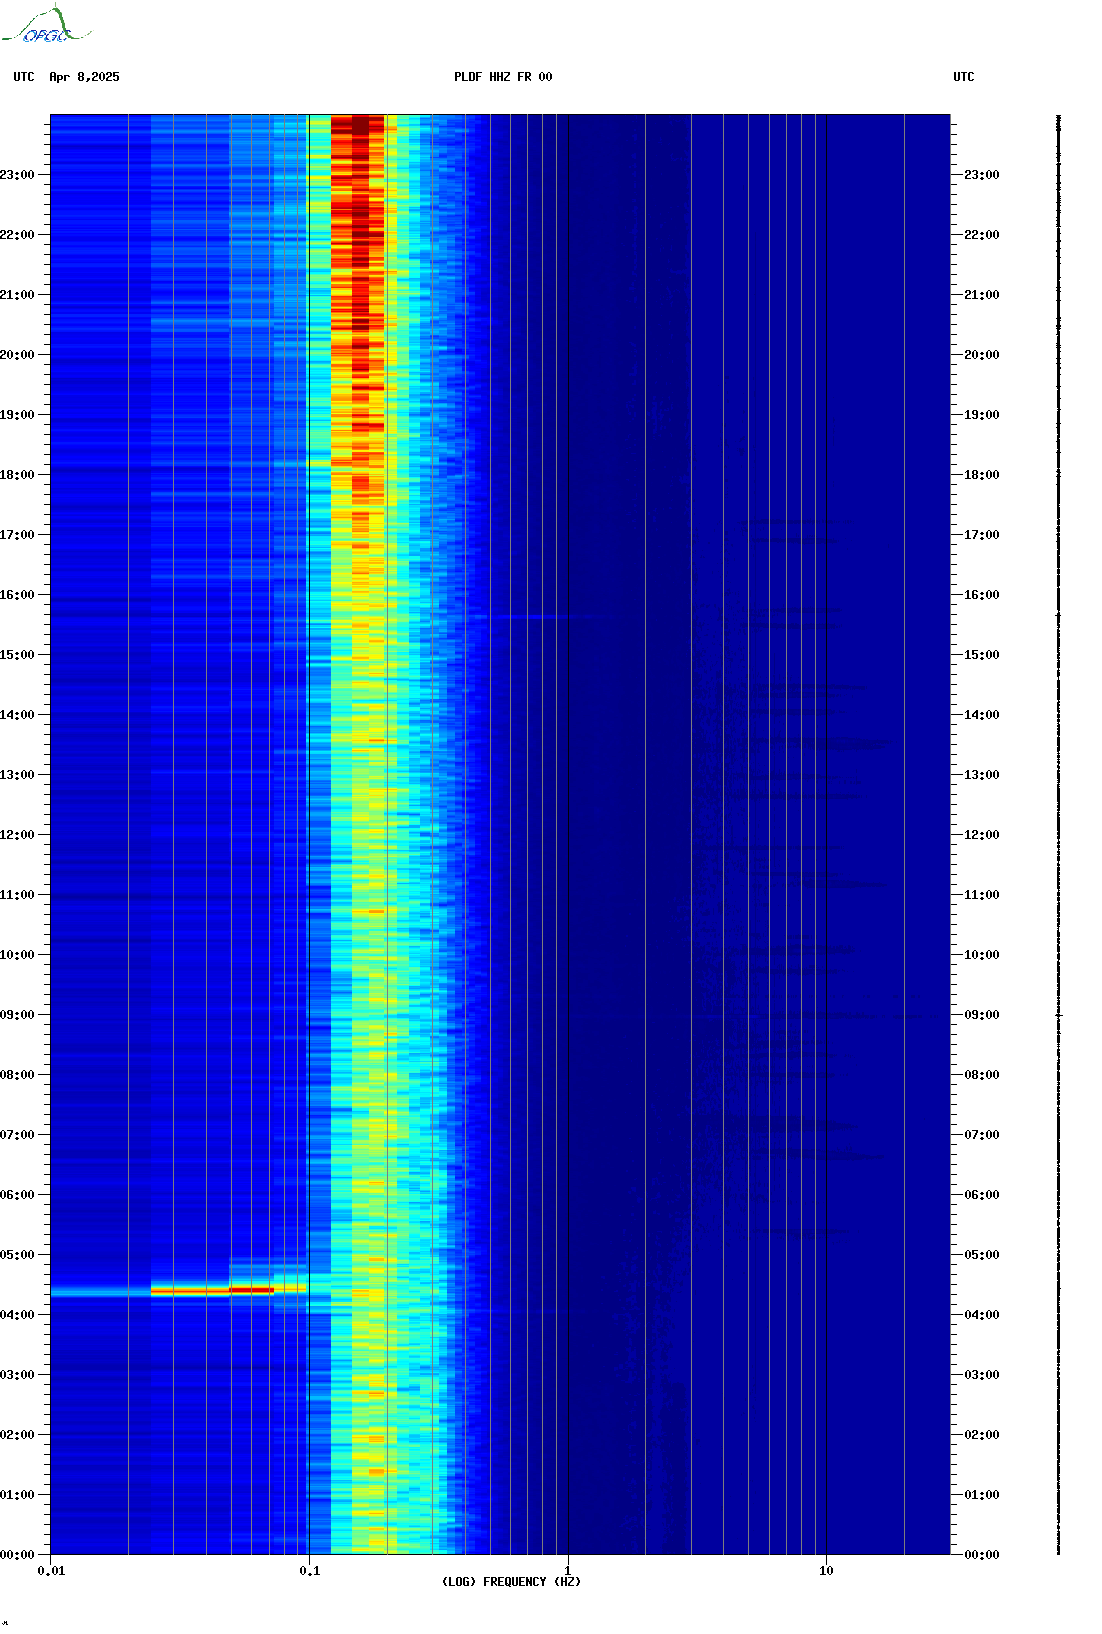This screenshot has height=1634, width=1102.
Task: Click the 19:00 label on the right time axis
Action: click(982, 415)
